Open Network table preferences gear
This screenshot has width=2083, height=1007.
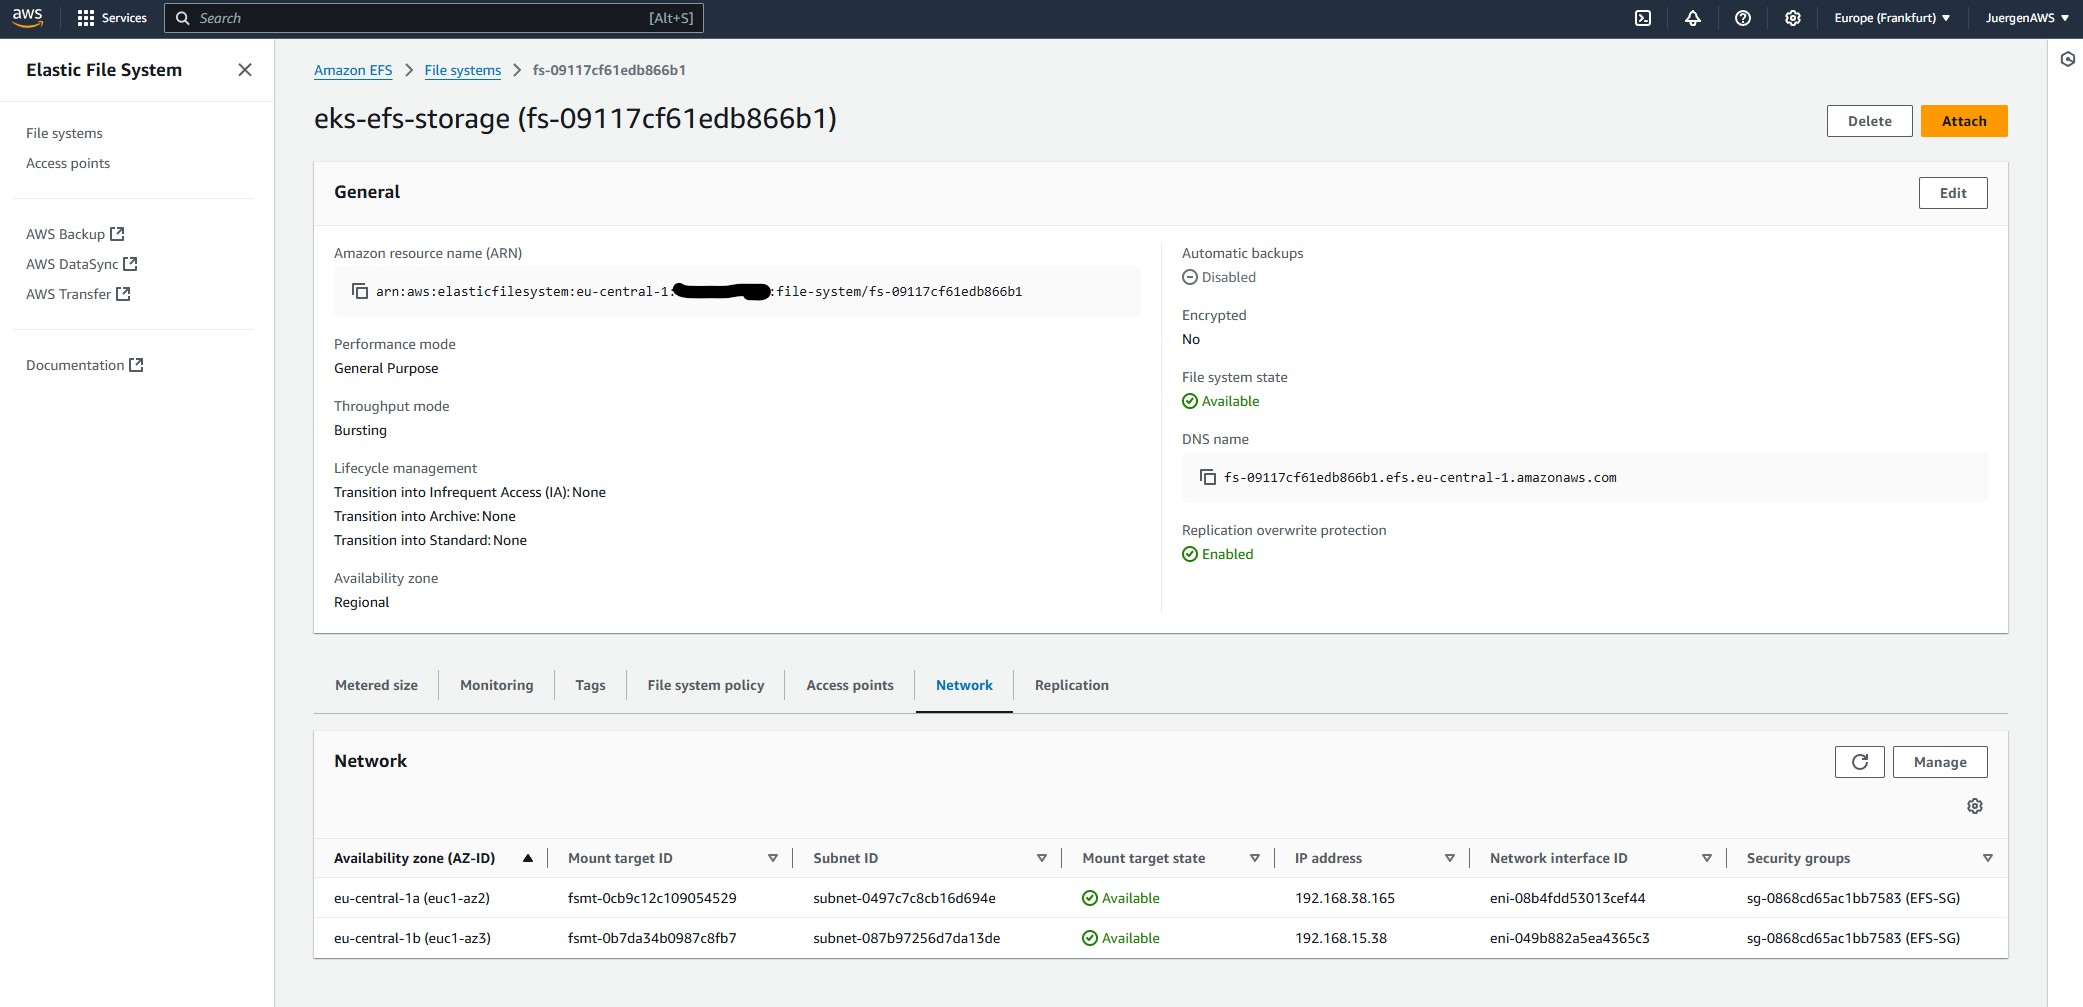coord(1975,806)
